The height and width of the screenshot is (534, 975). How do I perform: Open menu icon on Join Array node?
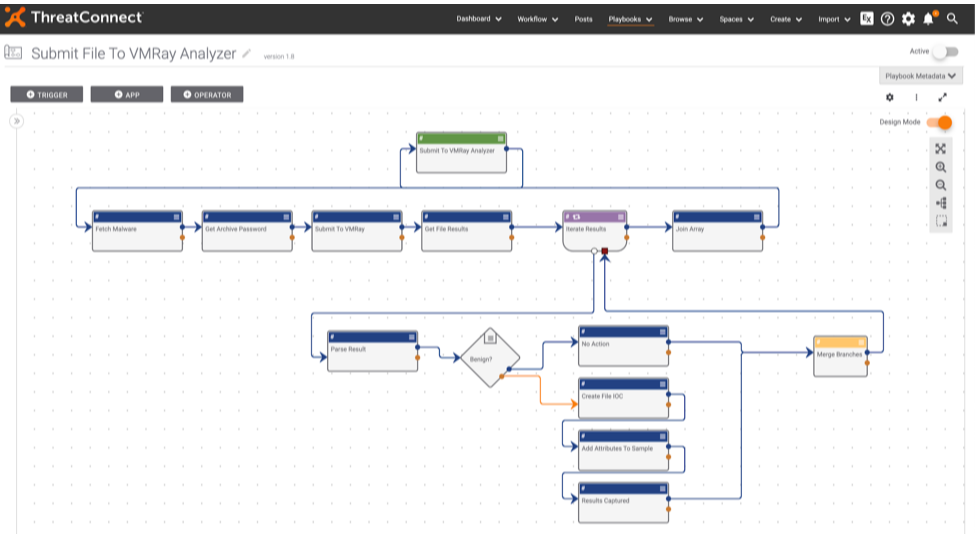(757, 217)
